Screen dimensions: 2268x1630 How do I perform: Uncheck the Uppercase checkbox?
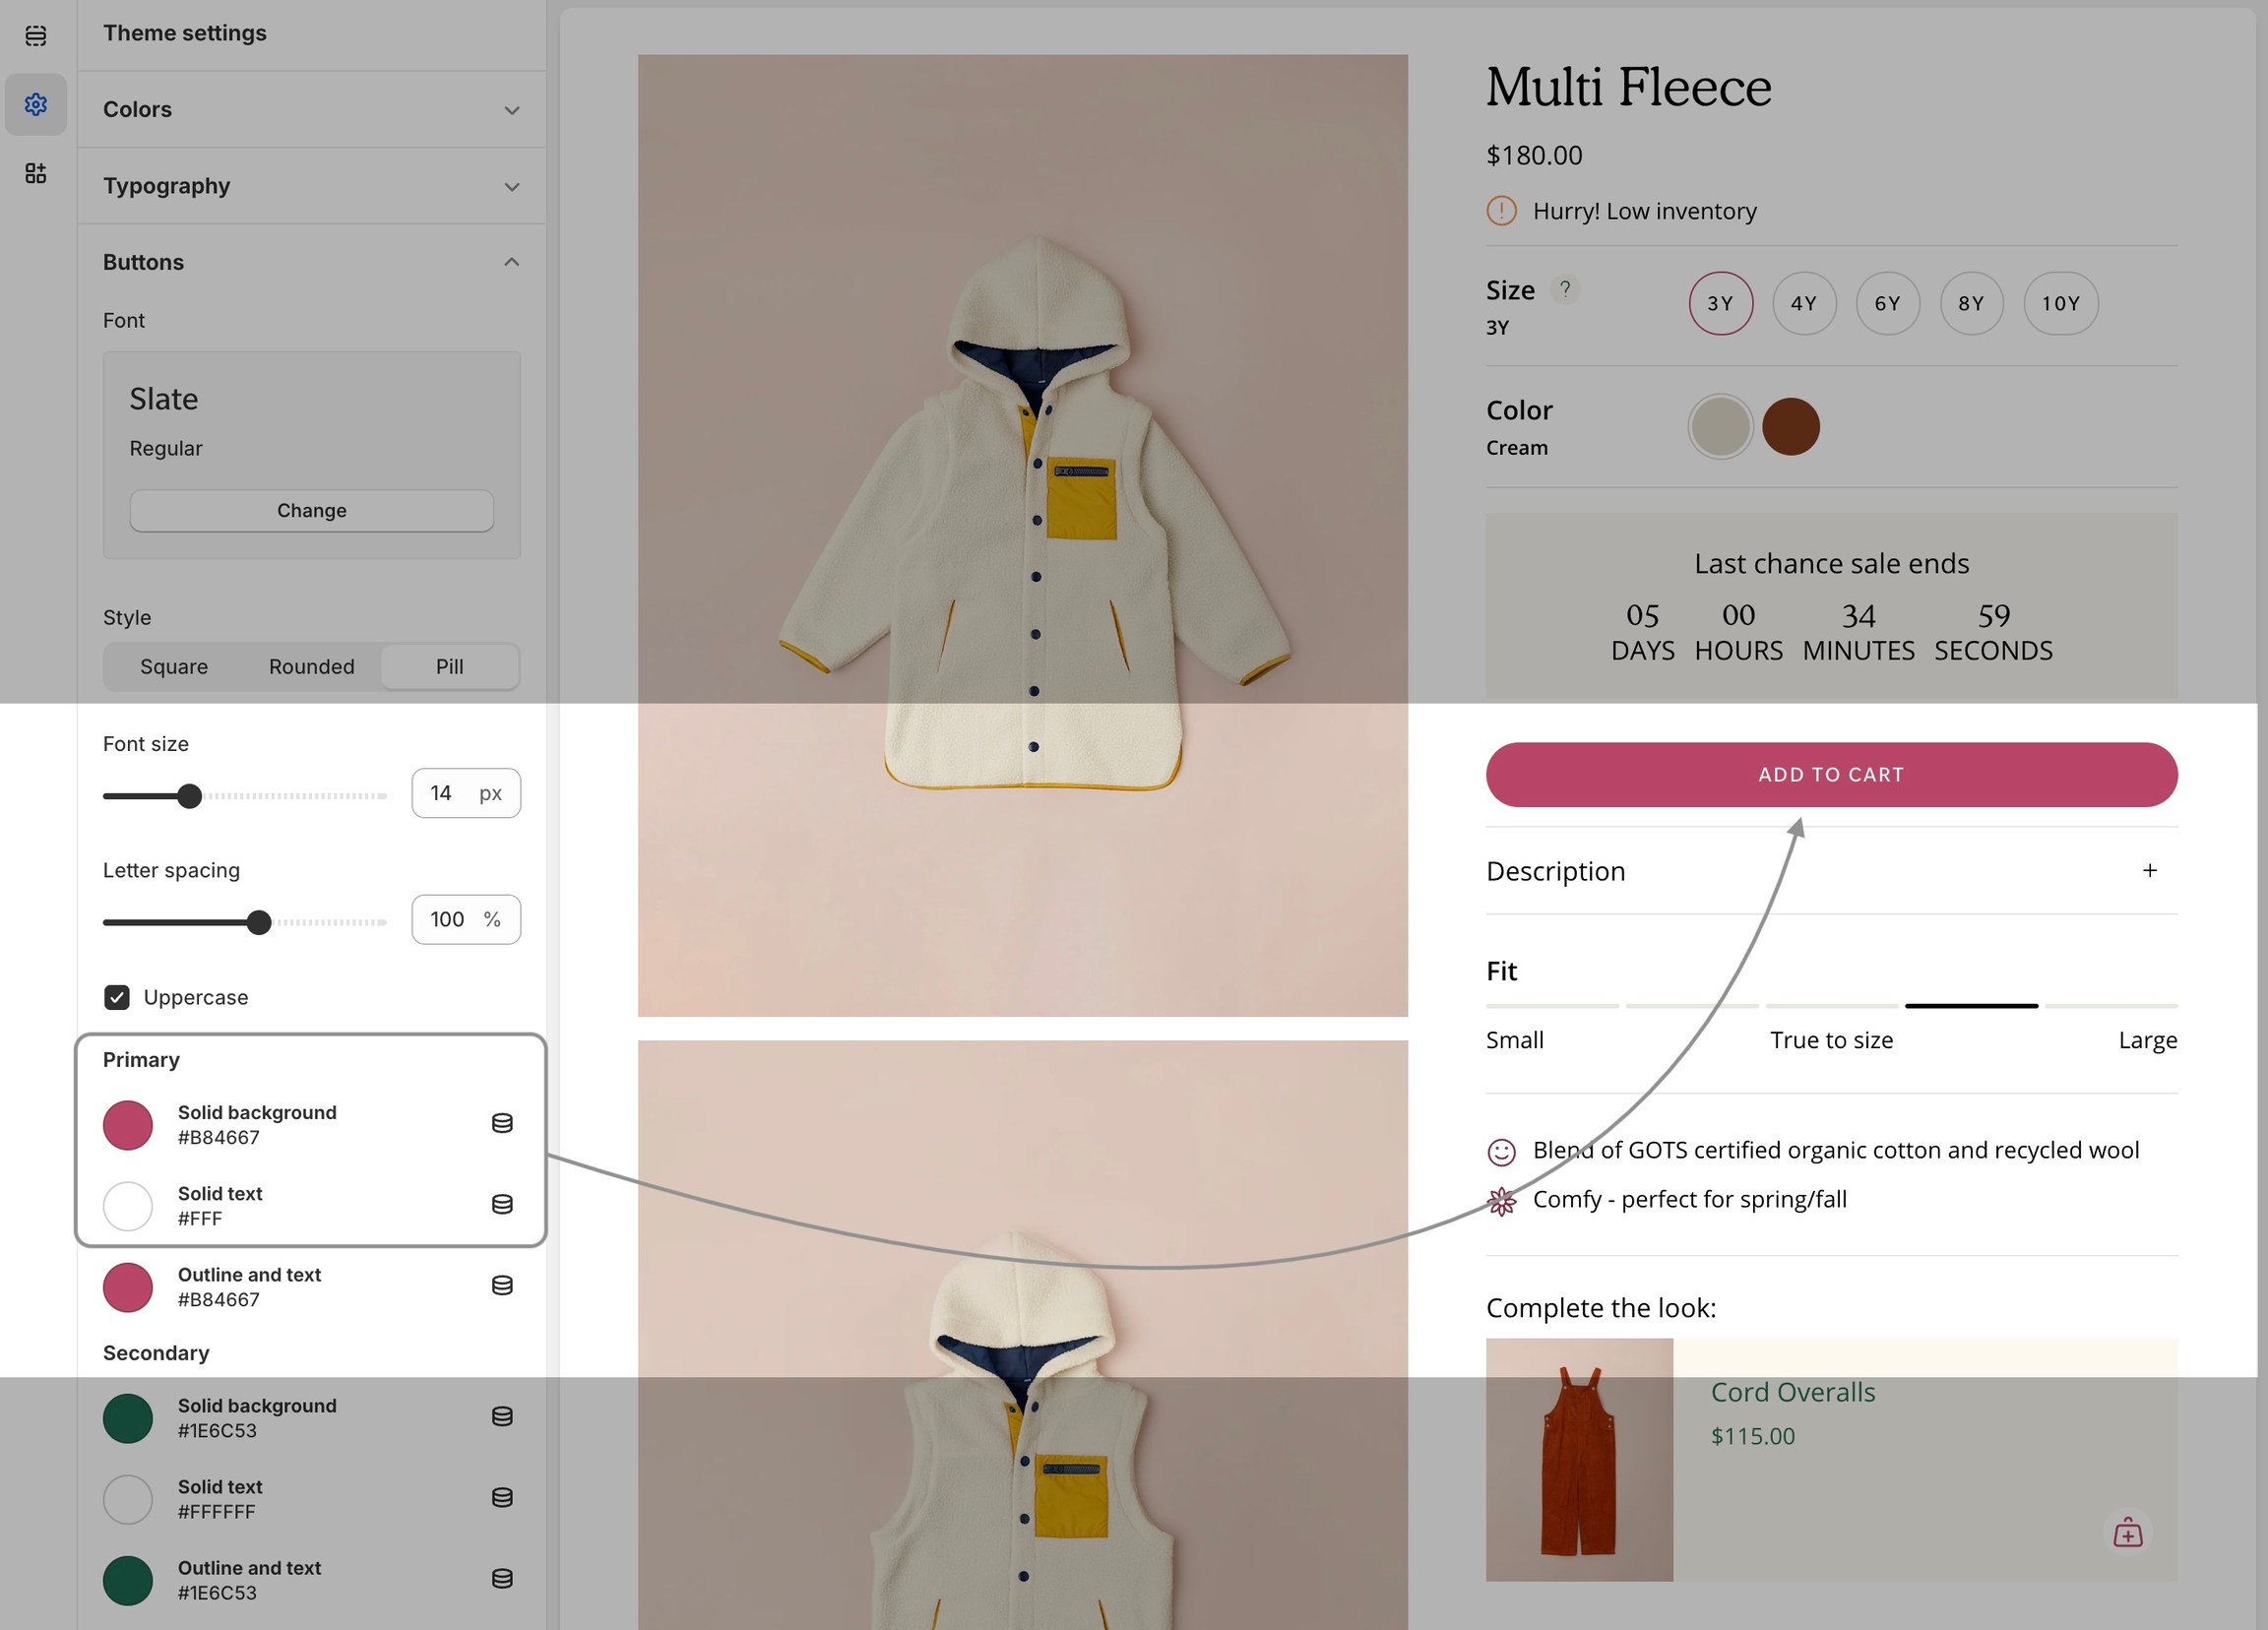tap(117, 997)
